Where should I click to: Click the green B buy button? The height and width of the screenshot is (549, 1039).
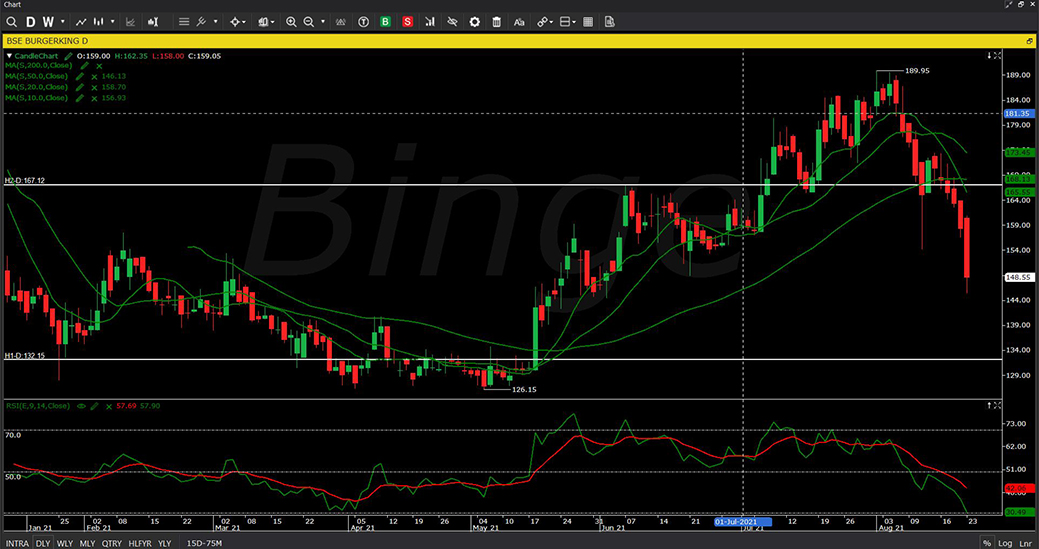(x=385, y=22)
